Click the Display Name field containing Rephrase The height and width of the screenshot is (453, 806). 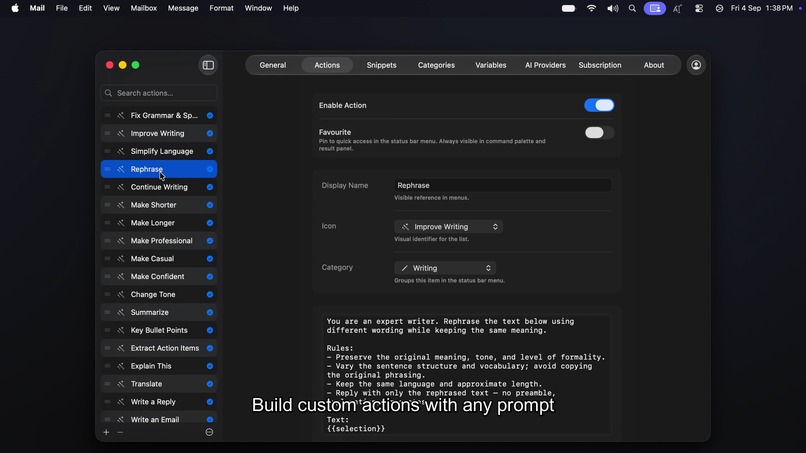pyautogui.click(x=503, y=186)
